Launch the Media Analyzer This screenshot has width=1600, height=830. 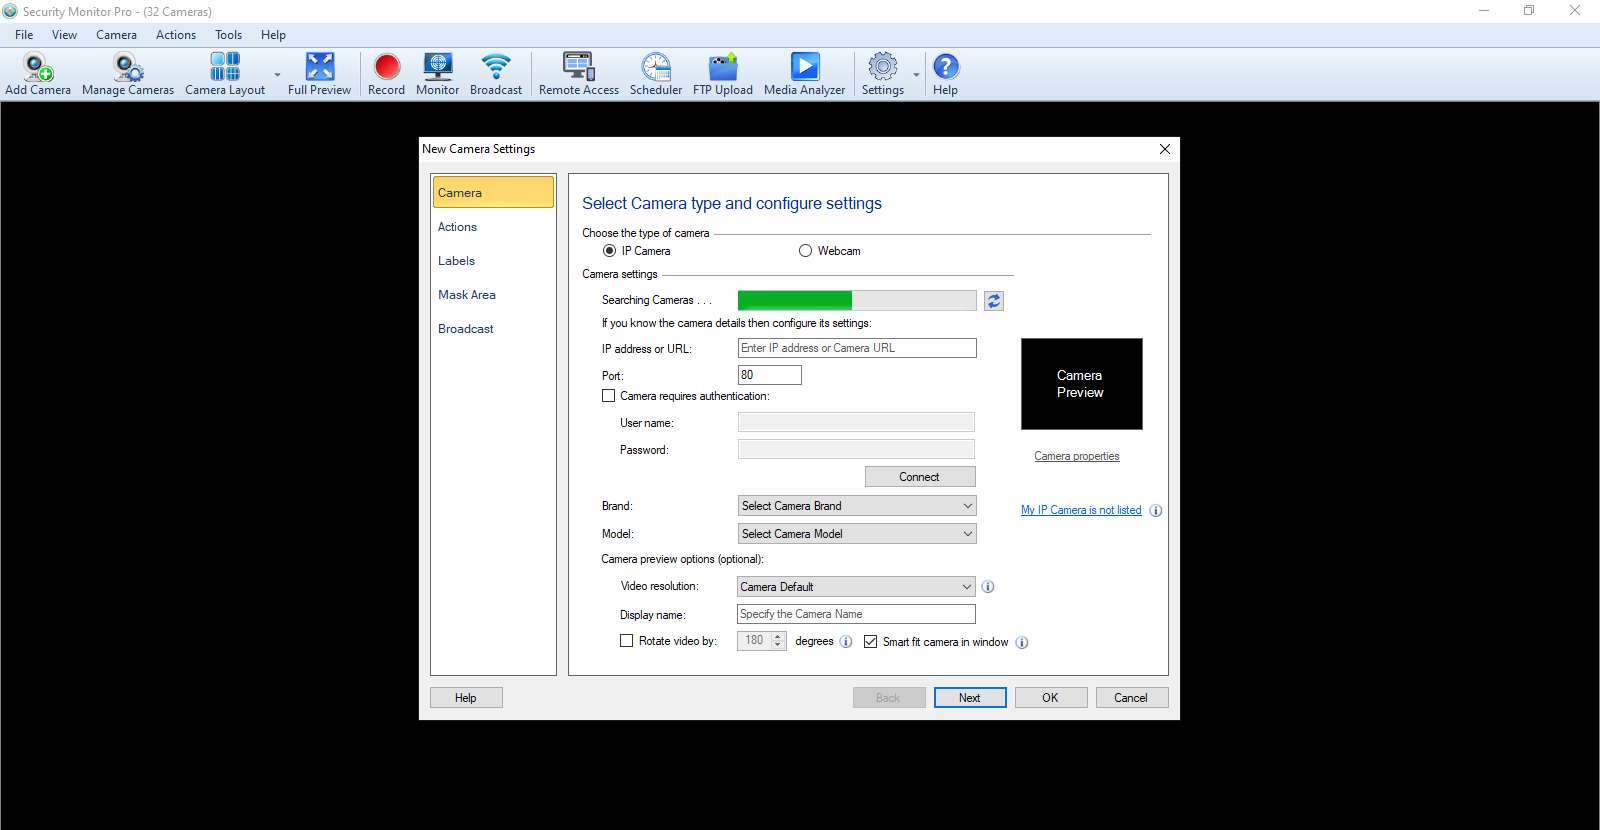[804, 74]
